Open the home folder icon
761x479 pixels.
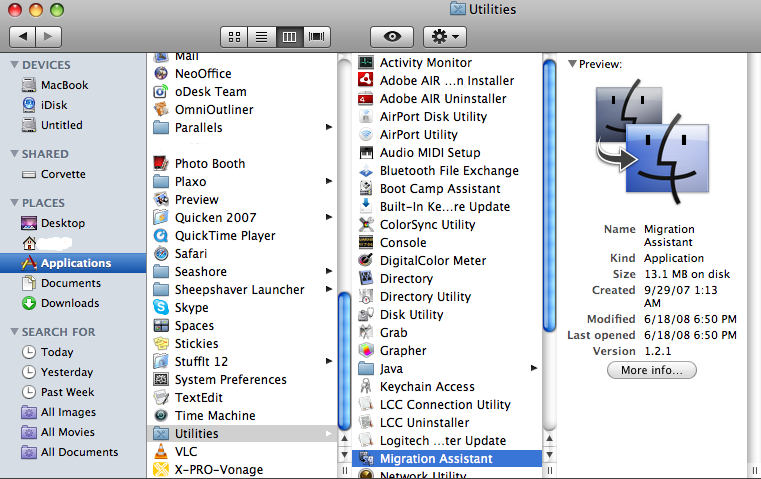point(29,243)
